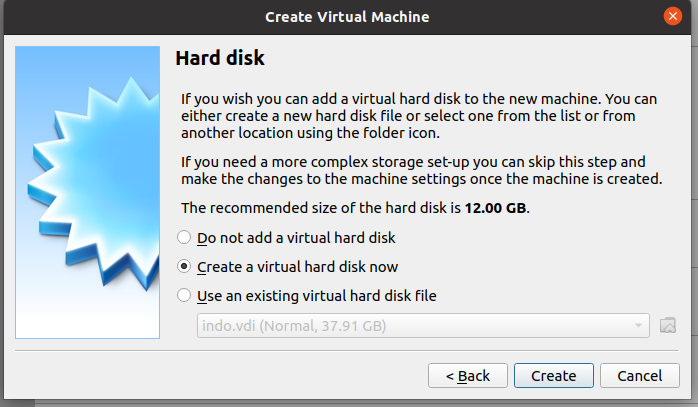Viewport: 698px width, 407px height.
Task: Click the Create button
Action: point(553,375)
